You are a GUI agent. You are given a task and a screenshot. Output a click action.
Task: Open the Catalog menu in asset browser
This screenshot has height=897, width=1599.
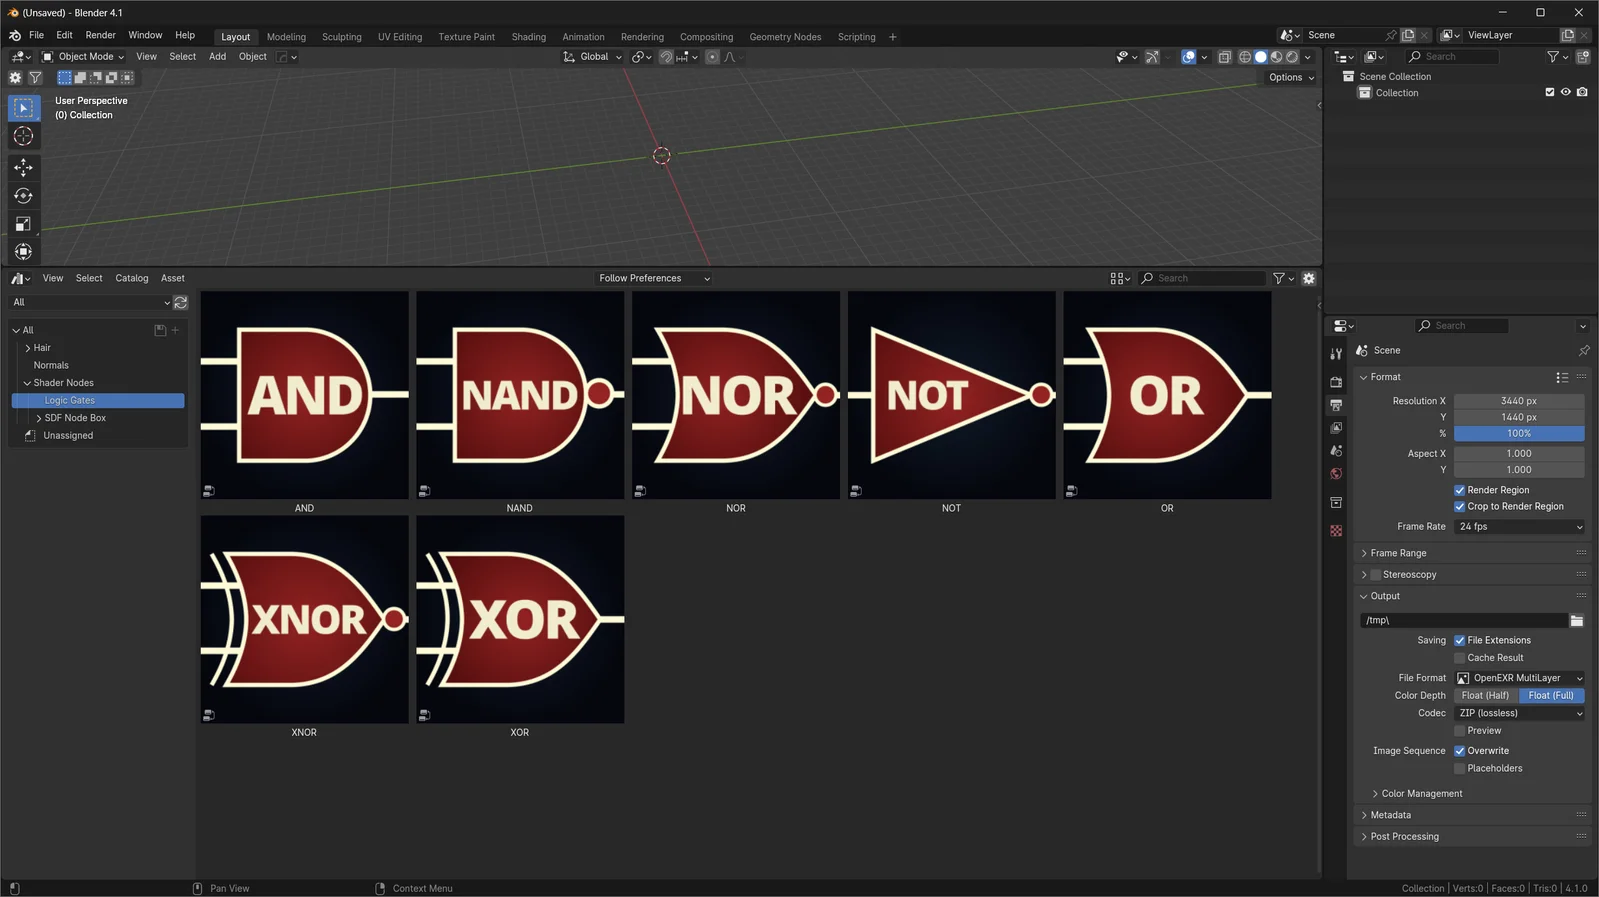[131, 278]
